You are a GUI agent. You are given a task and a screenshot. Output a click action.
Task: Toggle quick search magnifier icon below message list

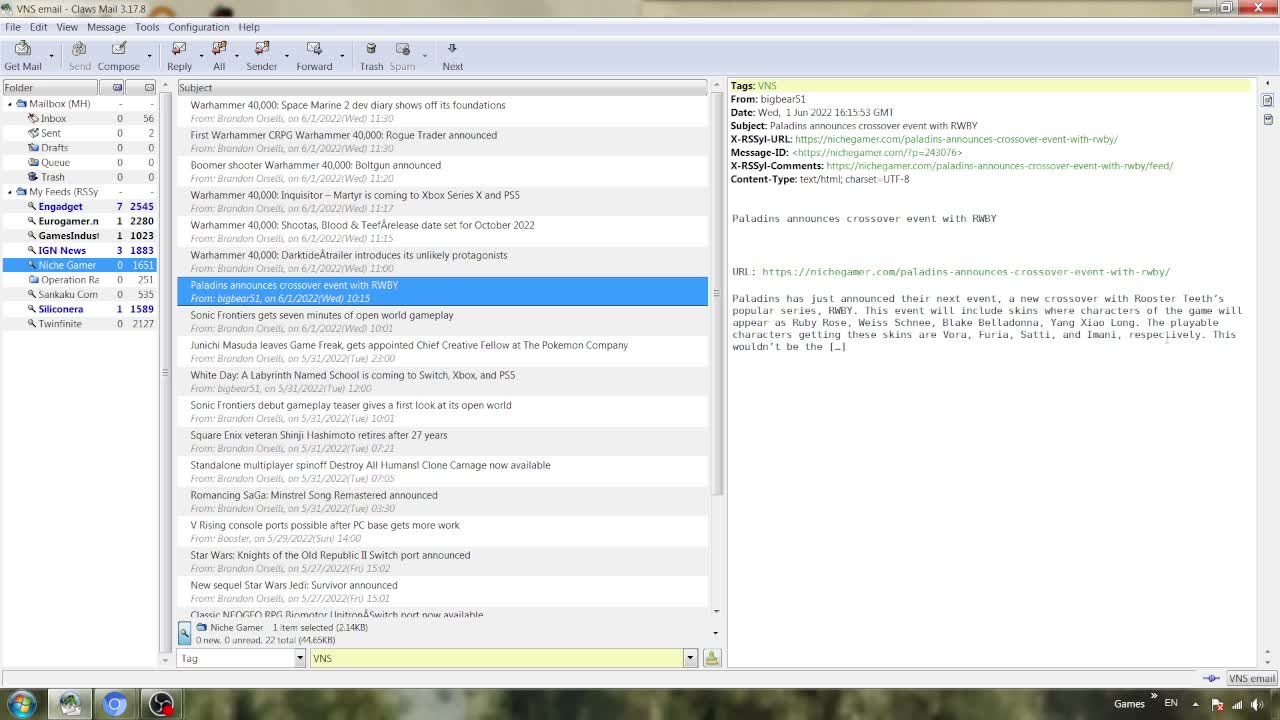tap(185, 632)
